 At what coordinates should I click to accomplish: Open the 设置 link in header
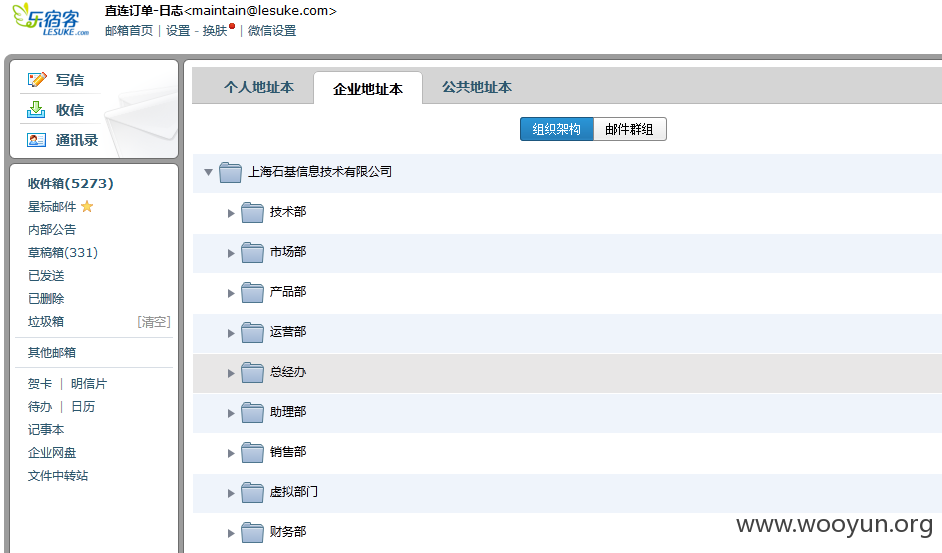coord(178,31)
